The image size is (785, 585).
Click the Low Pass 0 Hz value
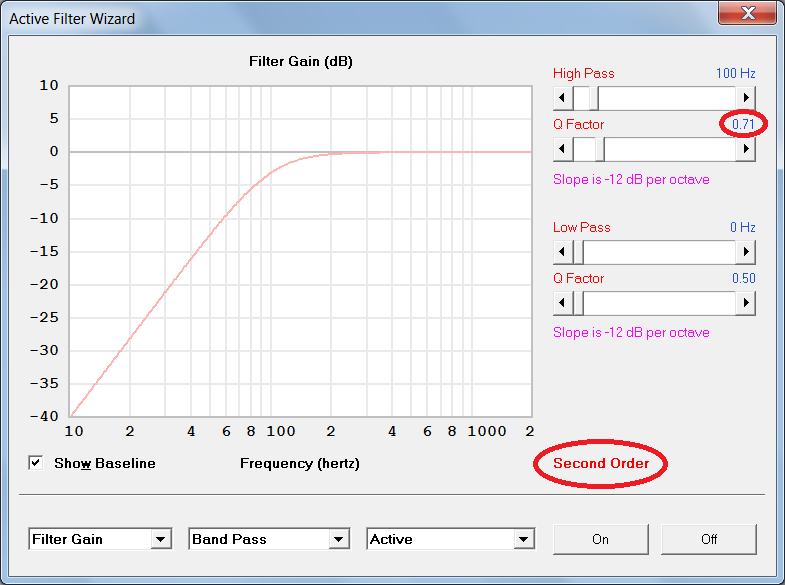pos(742,227)
